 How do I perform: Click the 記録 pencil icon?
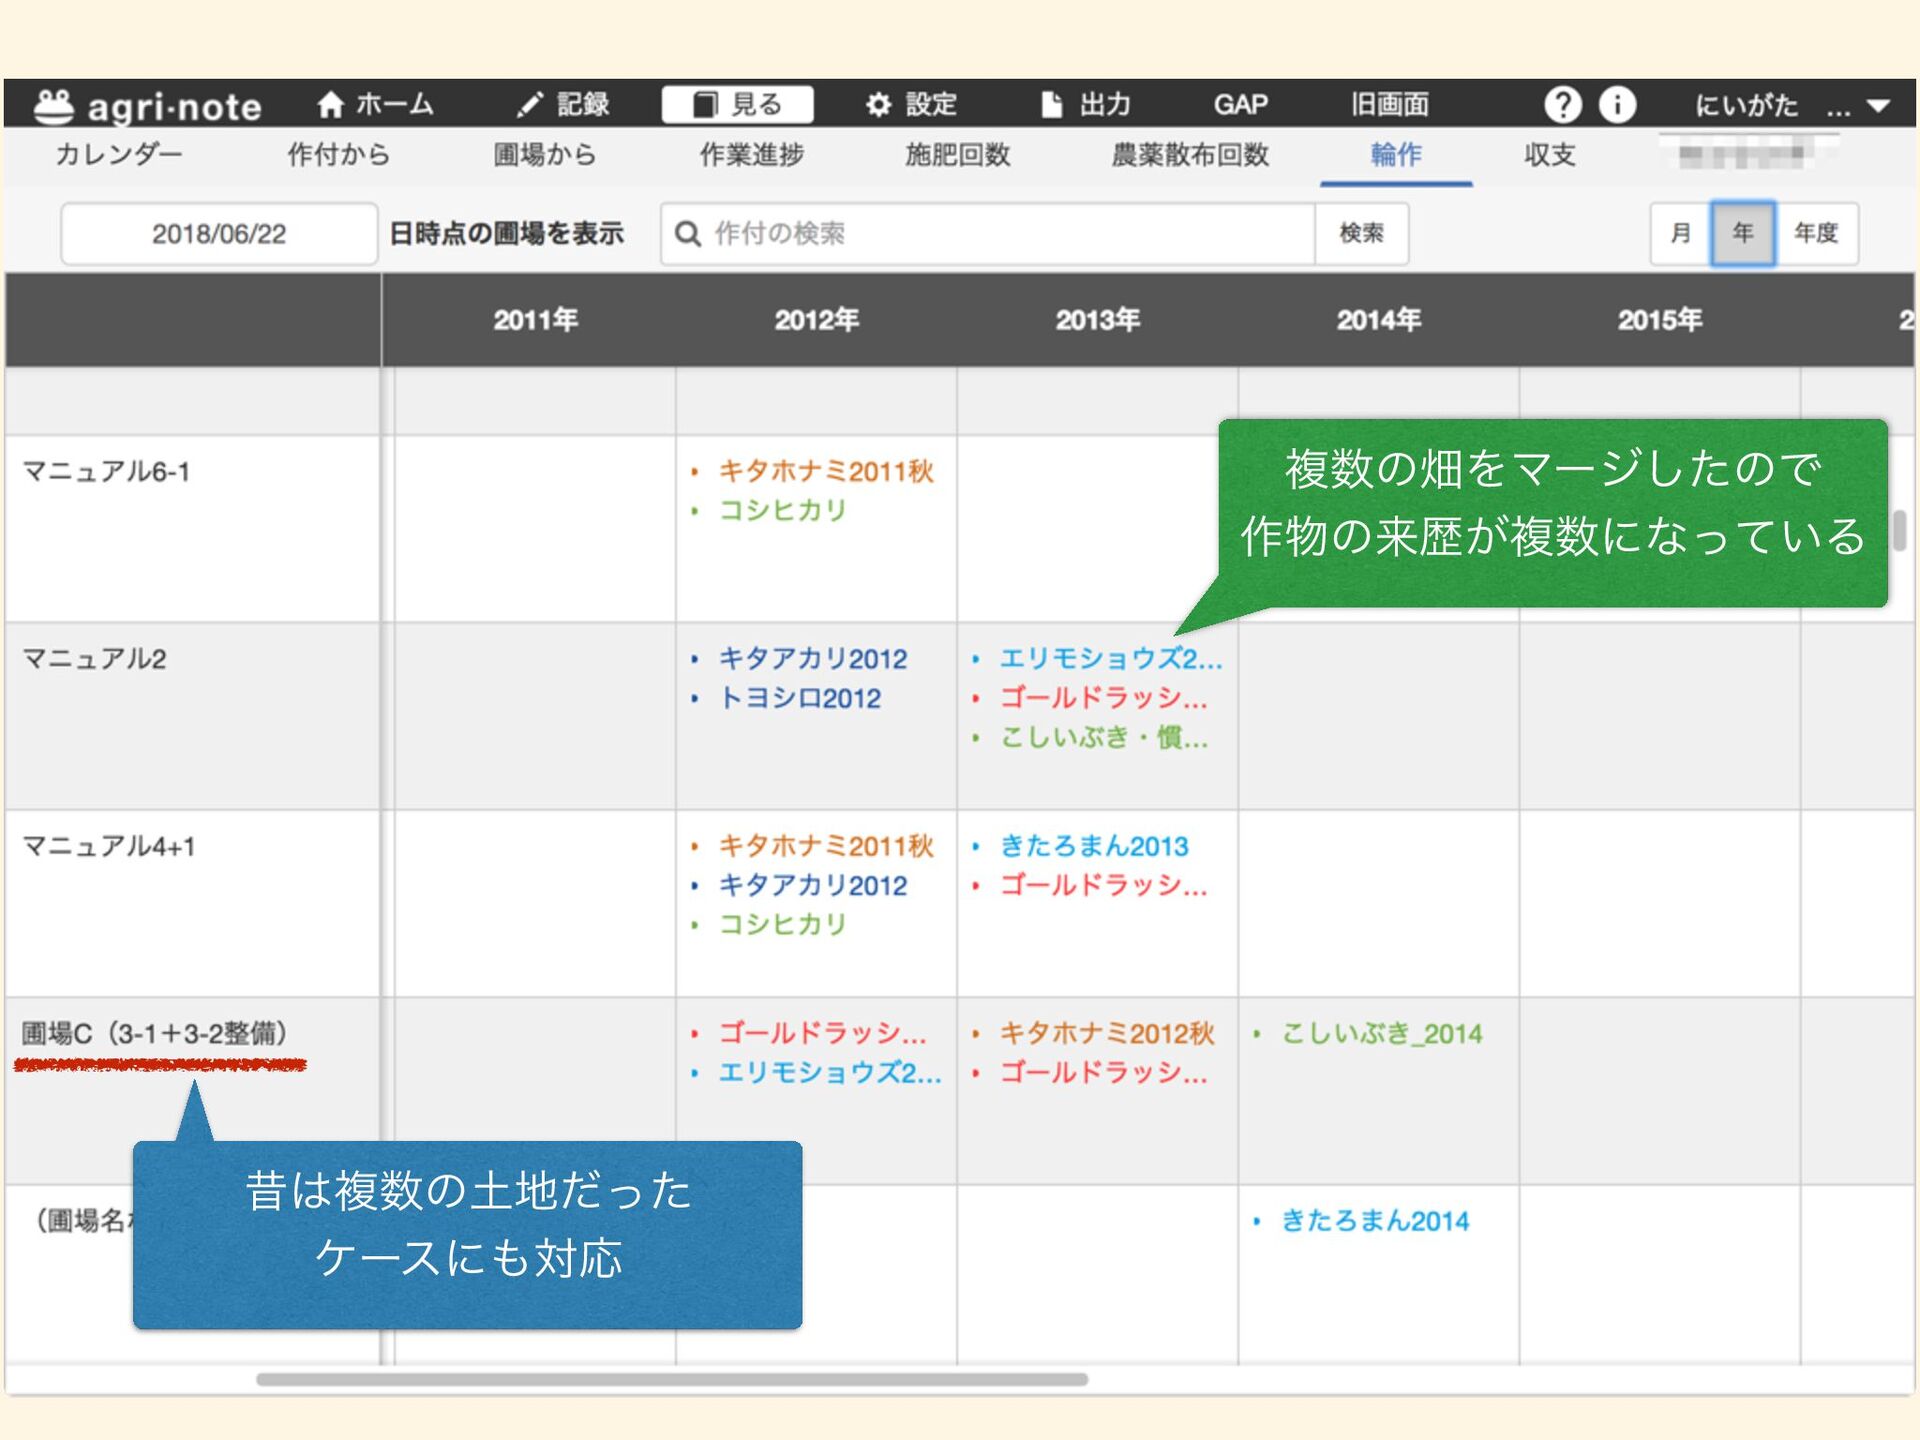click(531, 104)
